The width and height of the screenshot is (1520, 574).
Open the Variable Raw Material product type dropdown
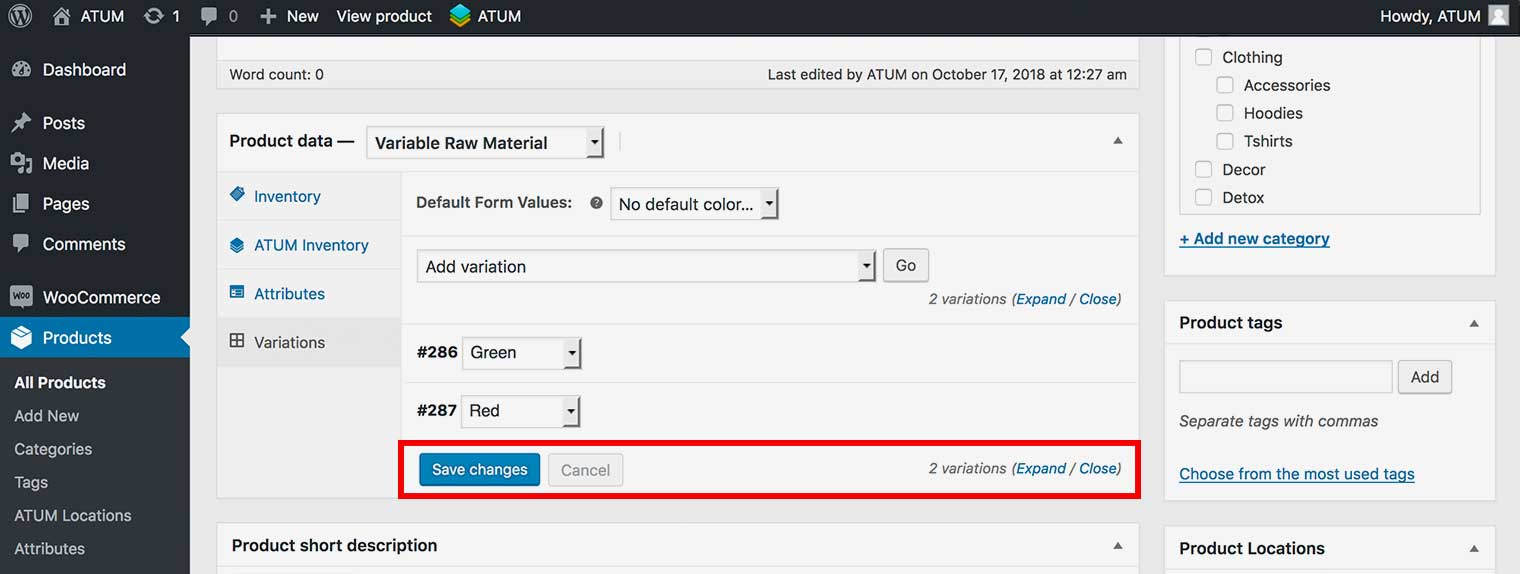(x=485, y=142)
